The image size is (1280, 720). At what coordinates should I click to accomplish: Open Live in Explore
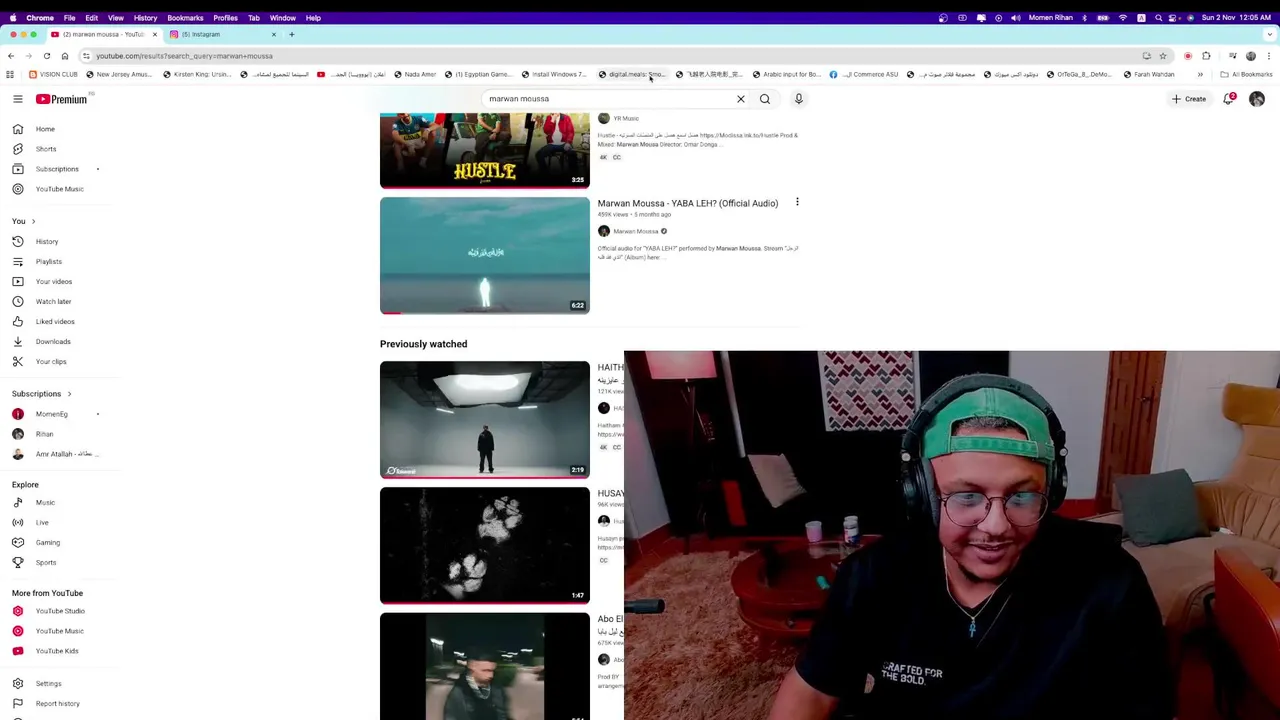(42, 522)
